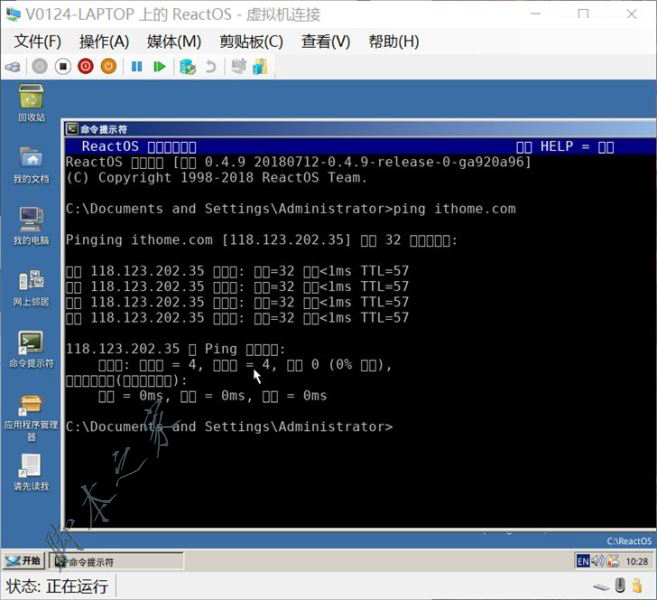Viewport: 657px width, 600px height.
Task: Click the EN language indicator in tray
Action: pos(583,561)
